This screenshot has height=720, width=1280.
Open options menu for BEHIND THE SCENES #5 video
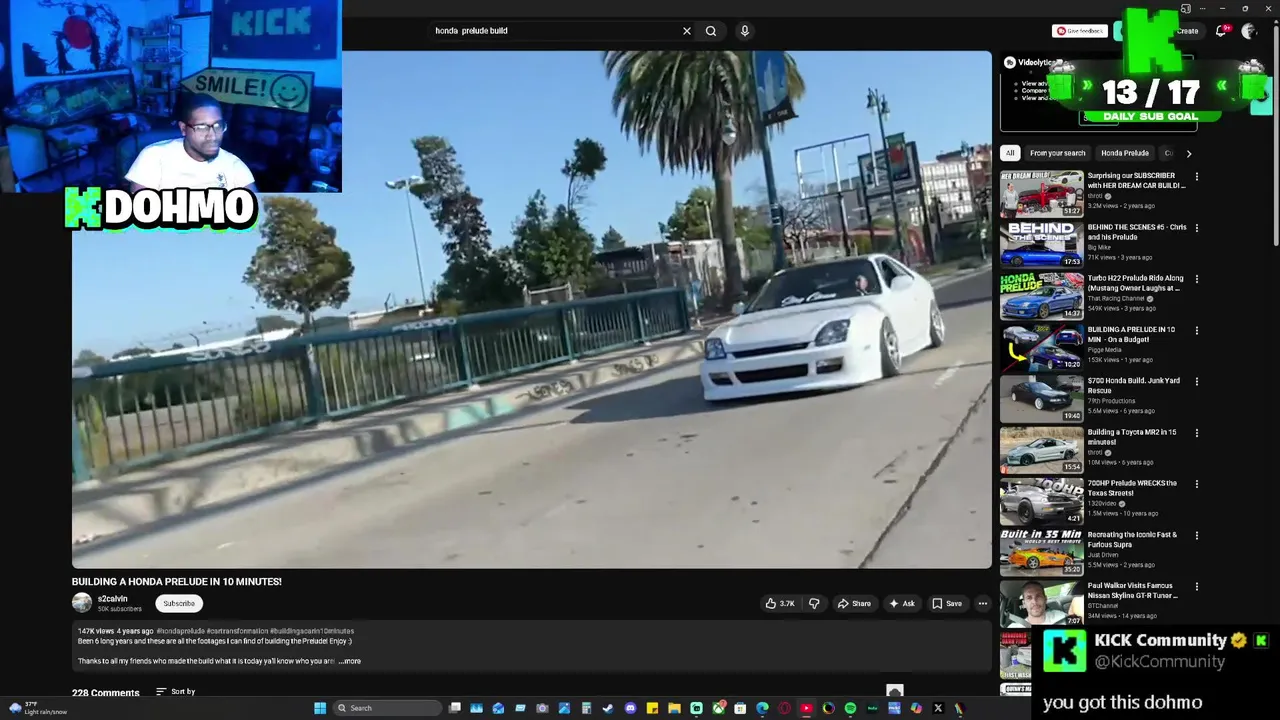(x=1197, y=228)
